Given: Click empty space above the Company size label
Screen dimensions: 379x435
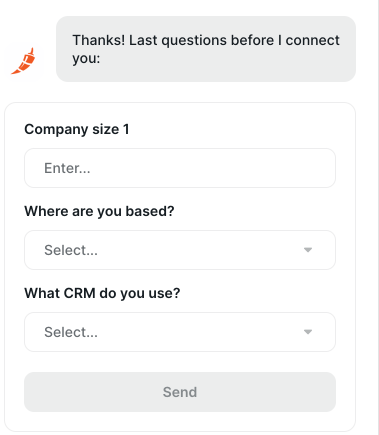Looking at the screenshot, I should point(180,112).
